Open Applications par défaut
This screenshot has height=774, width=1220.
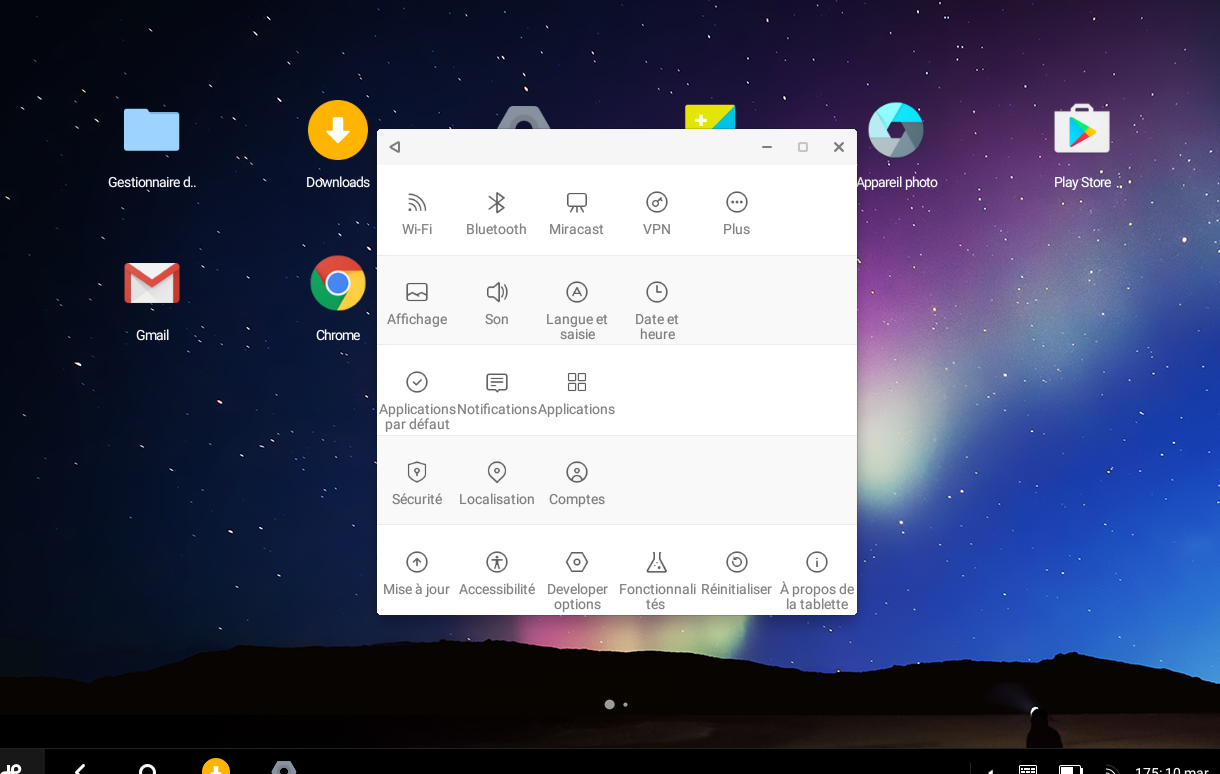pyautogui.click(x=417, y=398)
